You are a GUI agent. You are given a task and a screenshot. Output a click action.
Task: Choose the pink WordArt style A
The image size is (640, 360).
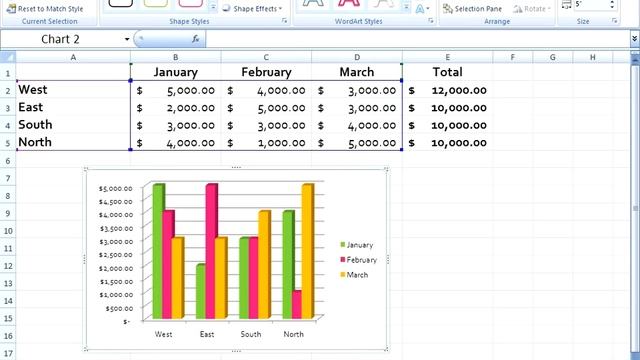click(x=349, y=3)
